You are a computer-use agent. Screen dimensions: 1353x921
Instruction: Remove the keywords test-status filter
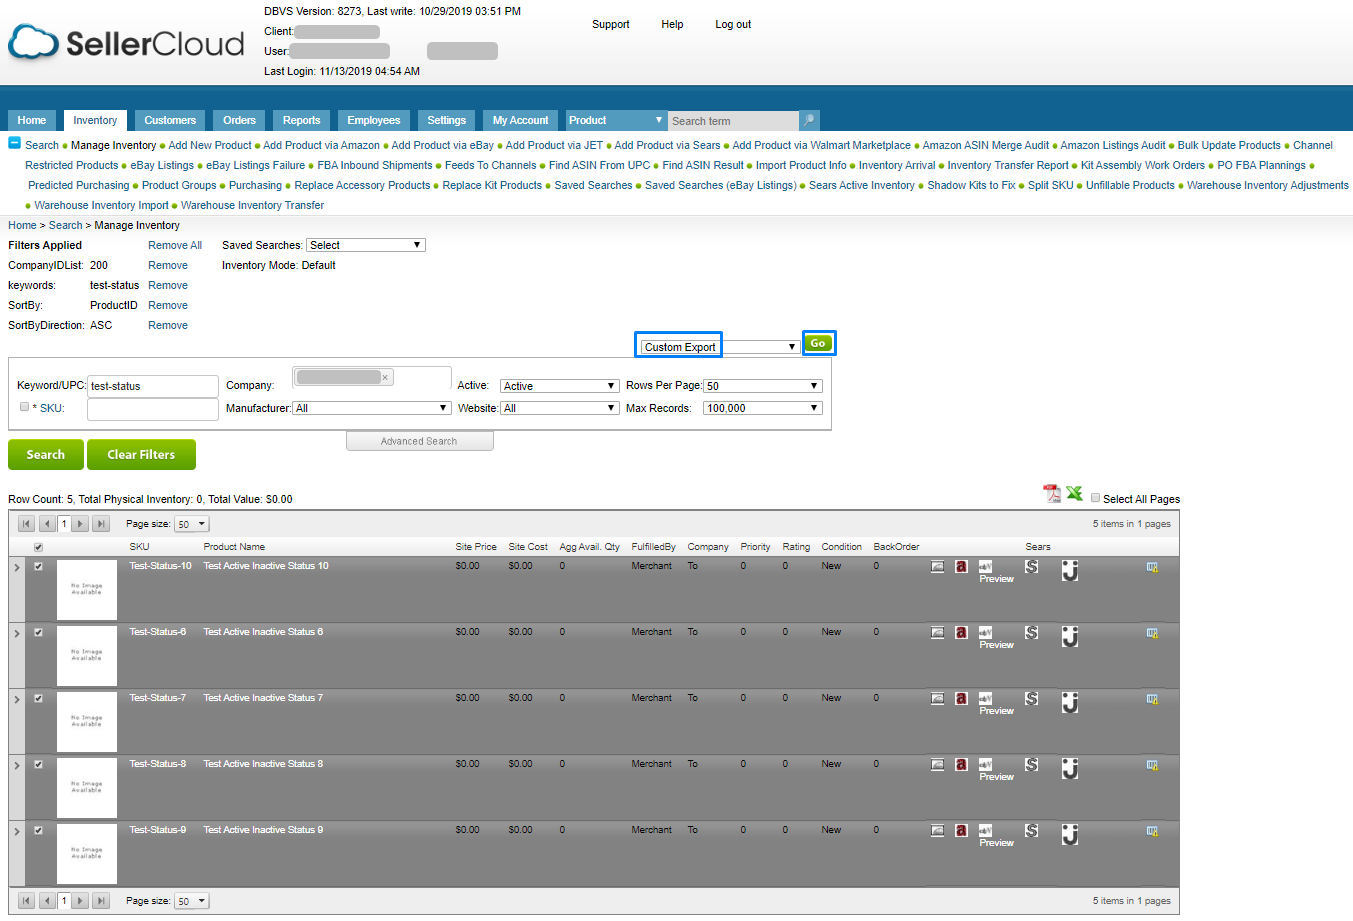point(168,285)
